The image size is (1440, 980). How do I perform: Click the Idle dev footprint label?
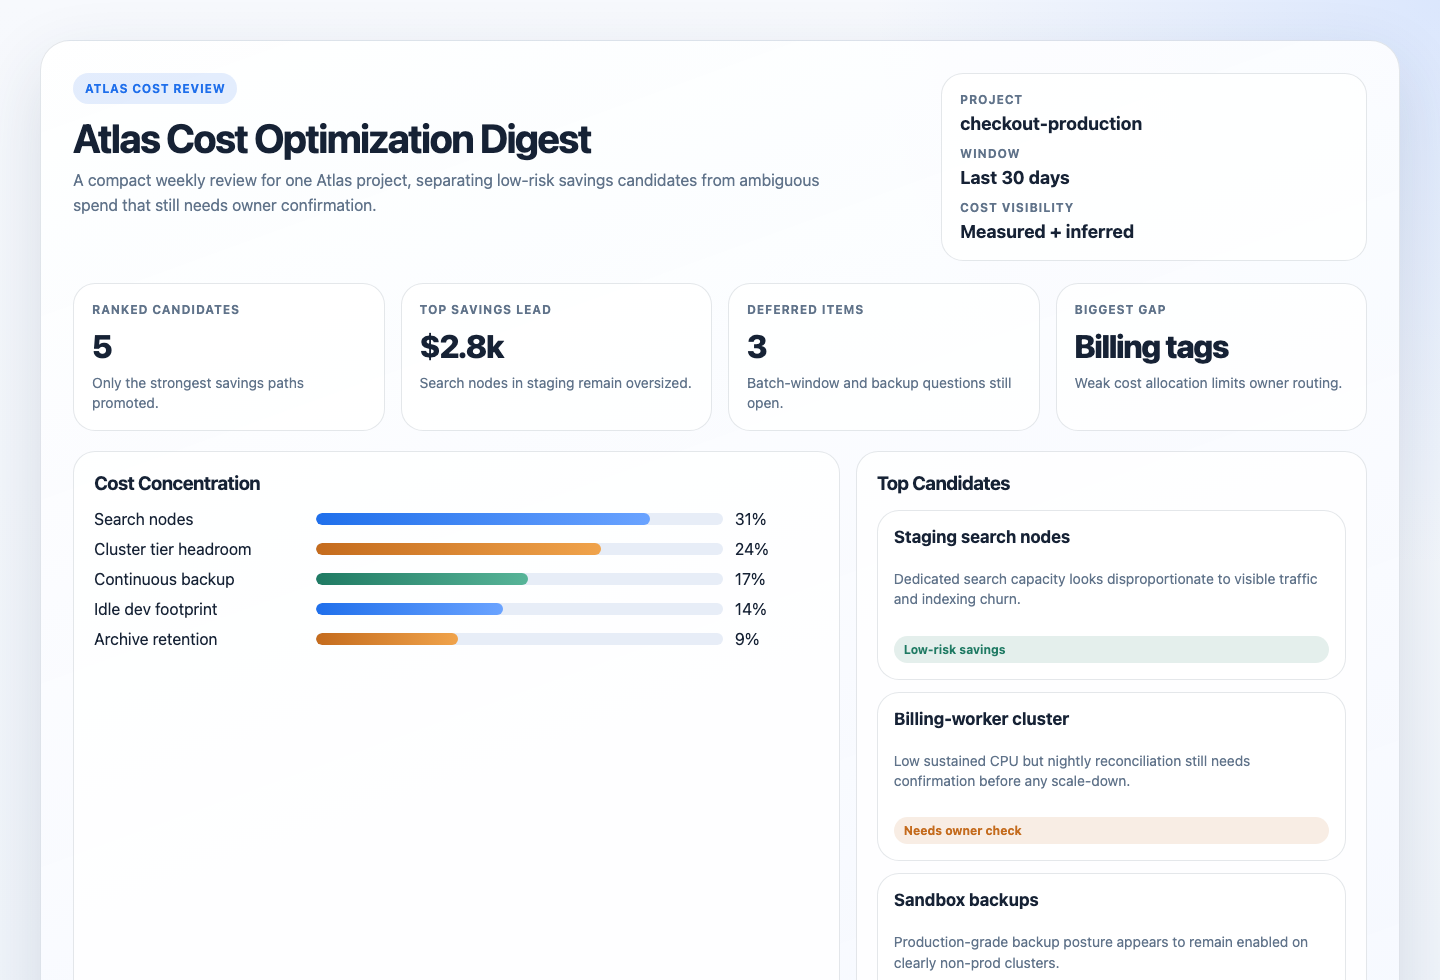pyautogui.click(x=156, y=609)
